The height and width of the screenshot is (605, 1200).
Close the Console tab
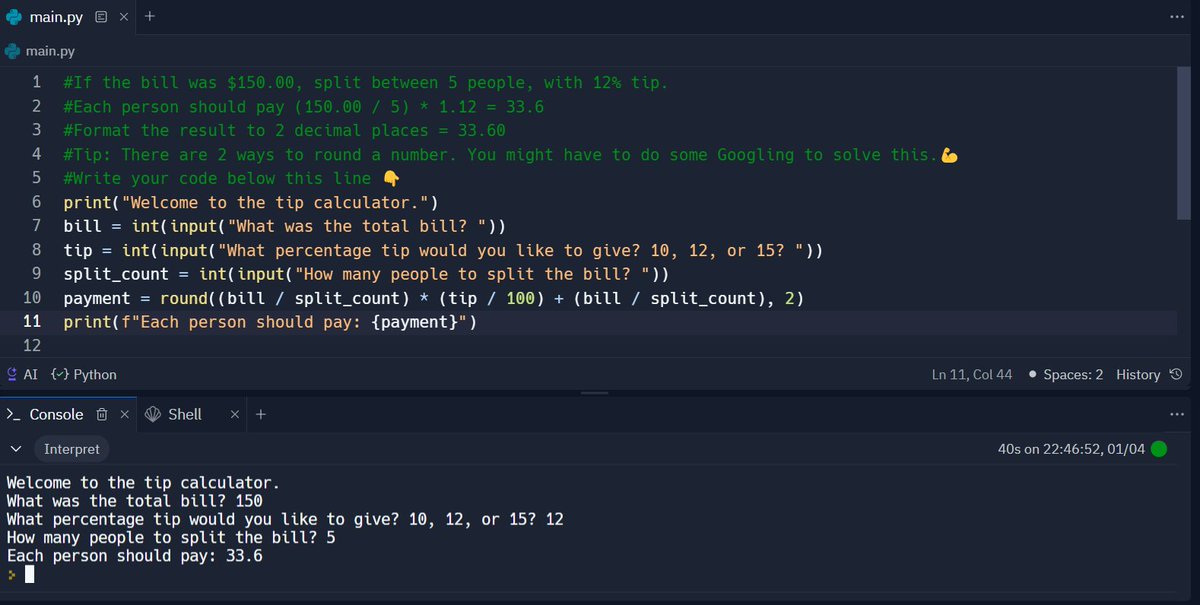124,414
